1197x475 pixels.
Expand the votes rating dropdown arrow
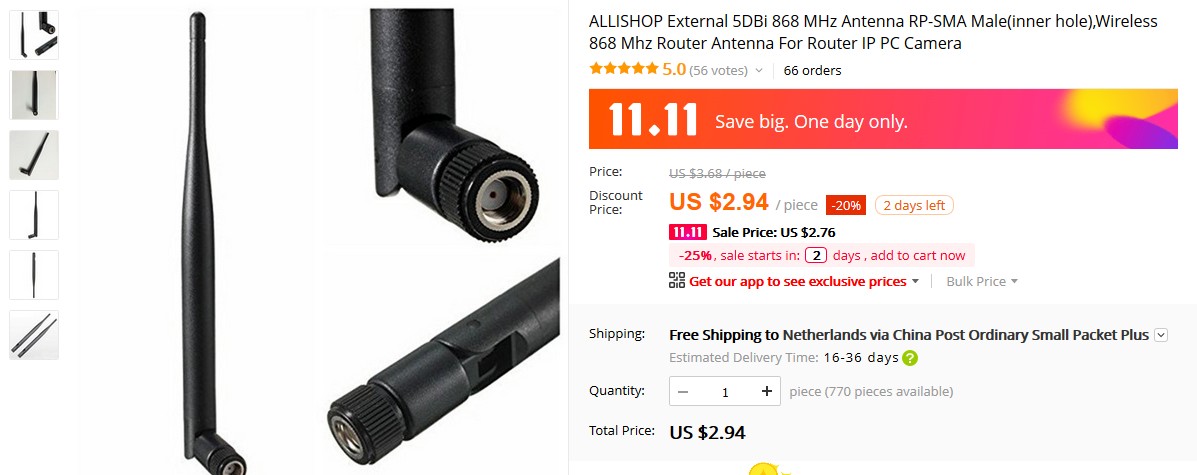point(759,70)
